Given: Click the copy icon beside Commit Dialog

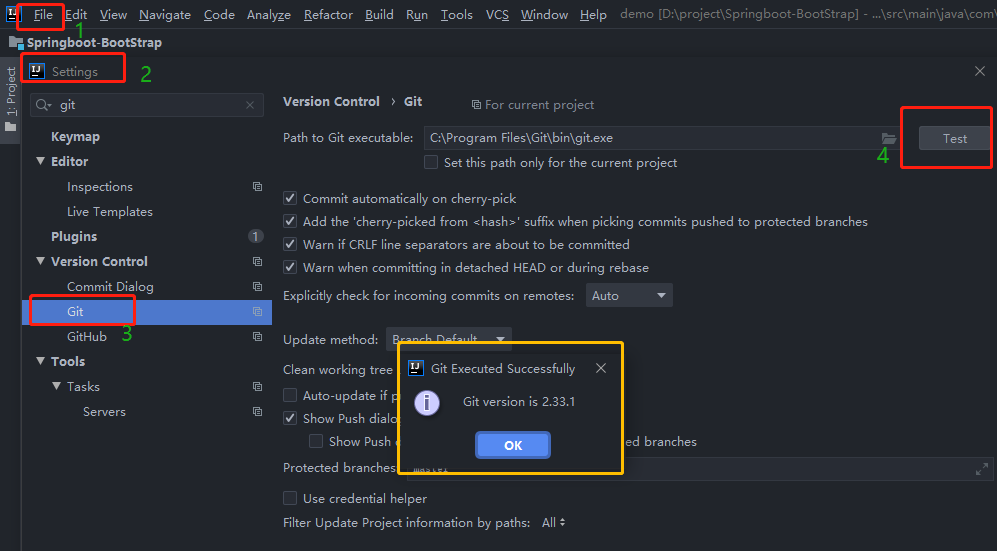Looking at the screenshot, I should click(x=257, y=287).
